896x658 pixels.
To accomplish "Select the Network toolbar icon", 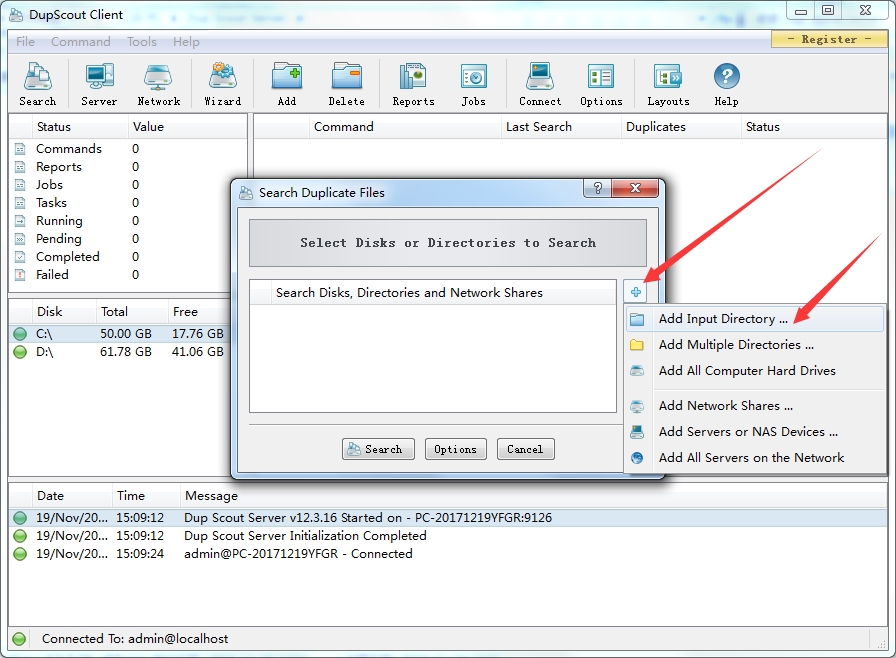I will [x=158, y=85].
